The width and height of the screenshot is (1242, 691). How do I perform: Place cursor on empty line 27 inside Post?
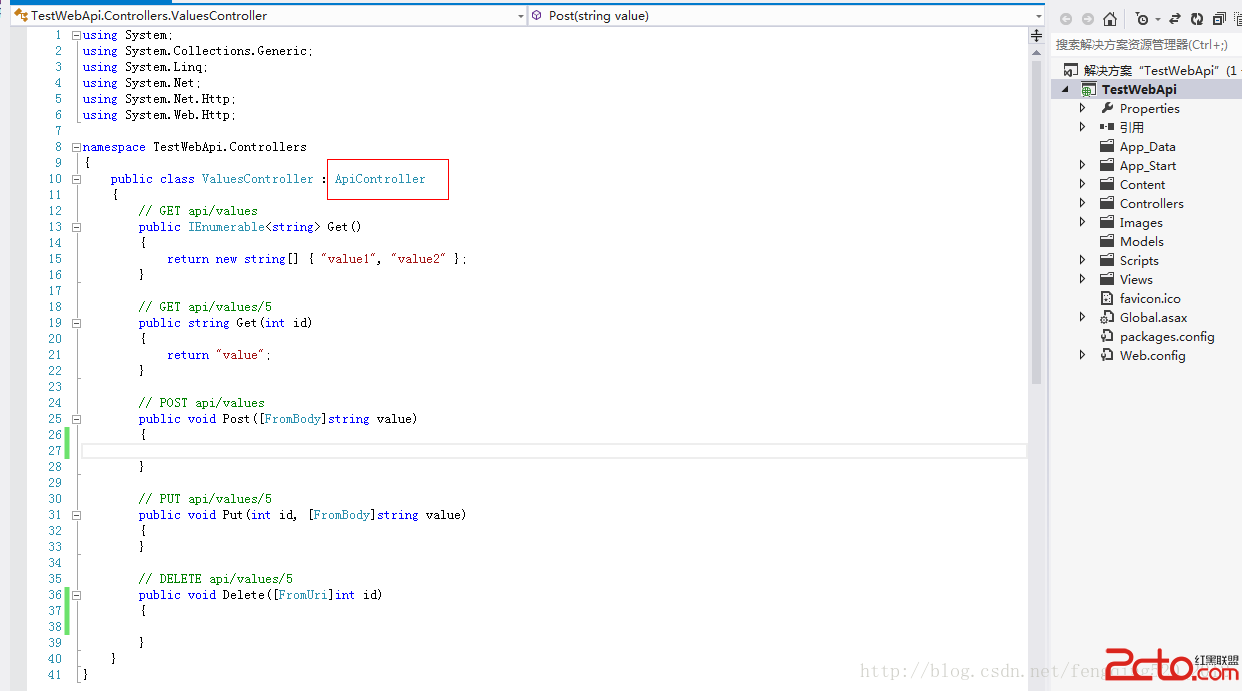tap(554, 451)
